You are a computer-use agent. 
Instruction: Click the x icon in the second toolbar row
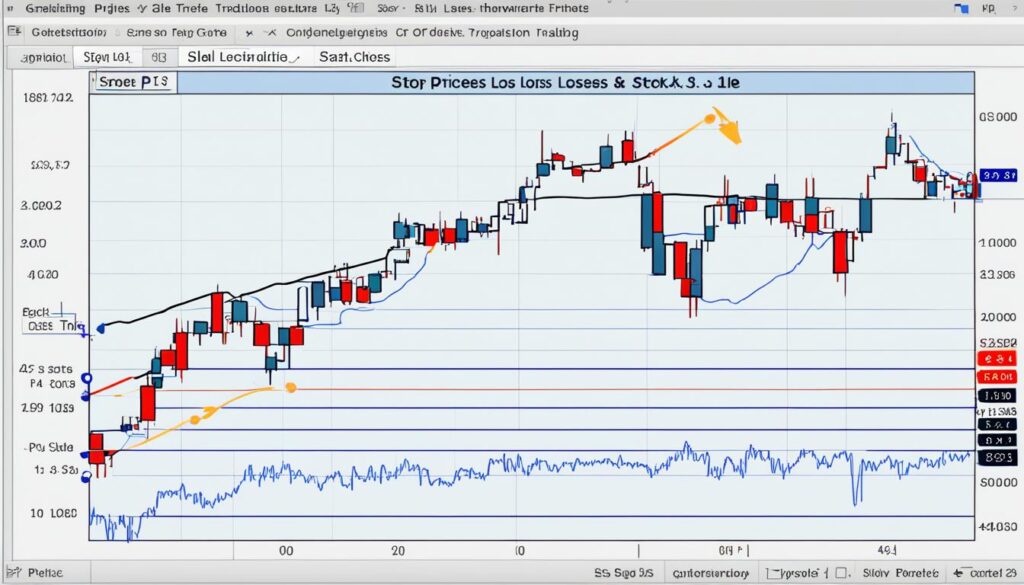click(x=248, y=33)
